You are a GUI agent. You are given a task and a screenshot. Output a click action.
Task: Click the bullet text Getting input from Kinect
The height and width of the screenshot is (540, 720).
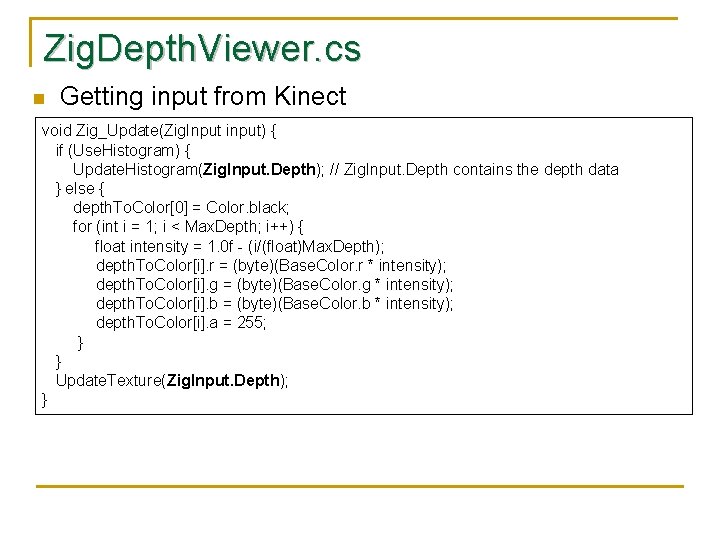point(203,96)
